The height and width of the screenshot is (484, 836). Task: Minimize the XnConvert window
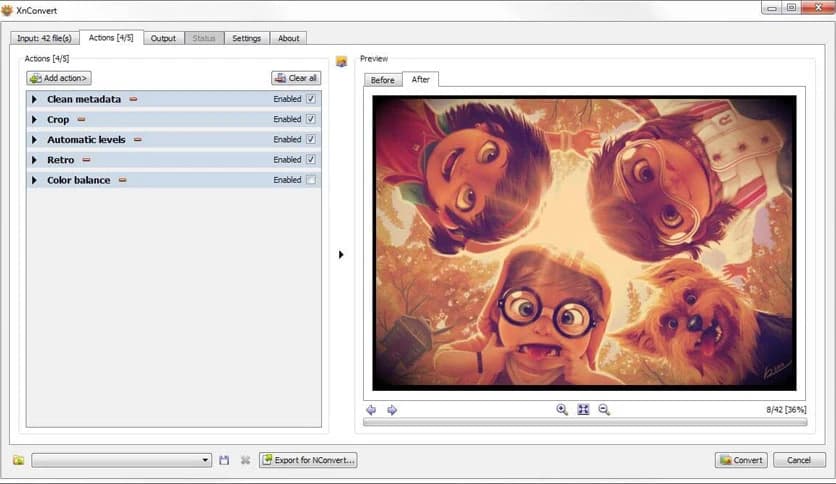(772, 7)
